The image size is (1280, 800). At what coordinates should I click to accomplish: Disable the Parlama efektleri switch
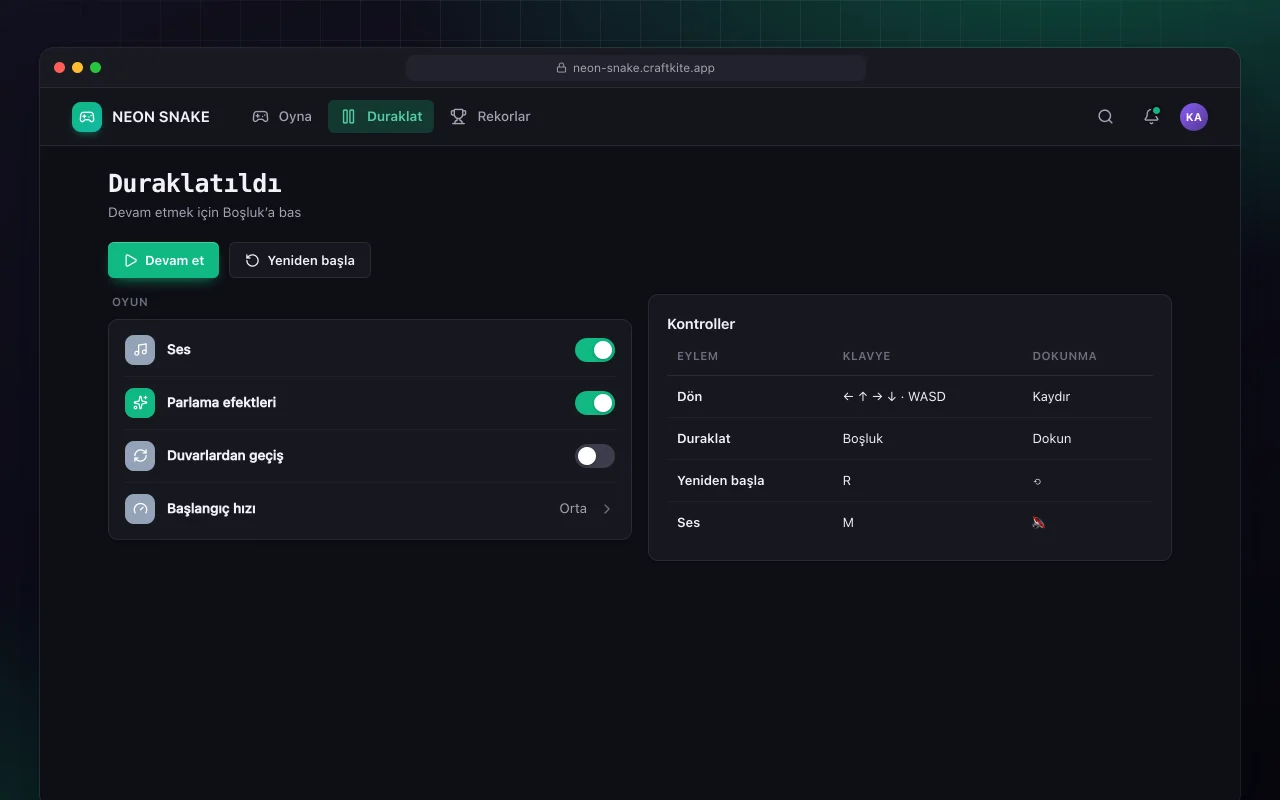(x=595, y=403)
